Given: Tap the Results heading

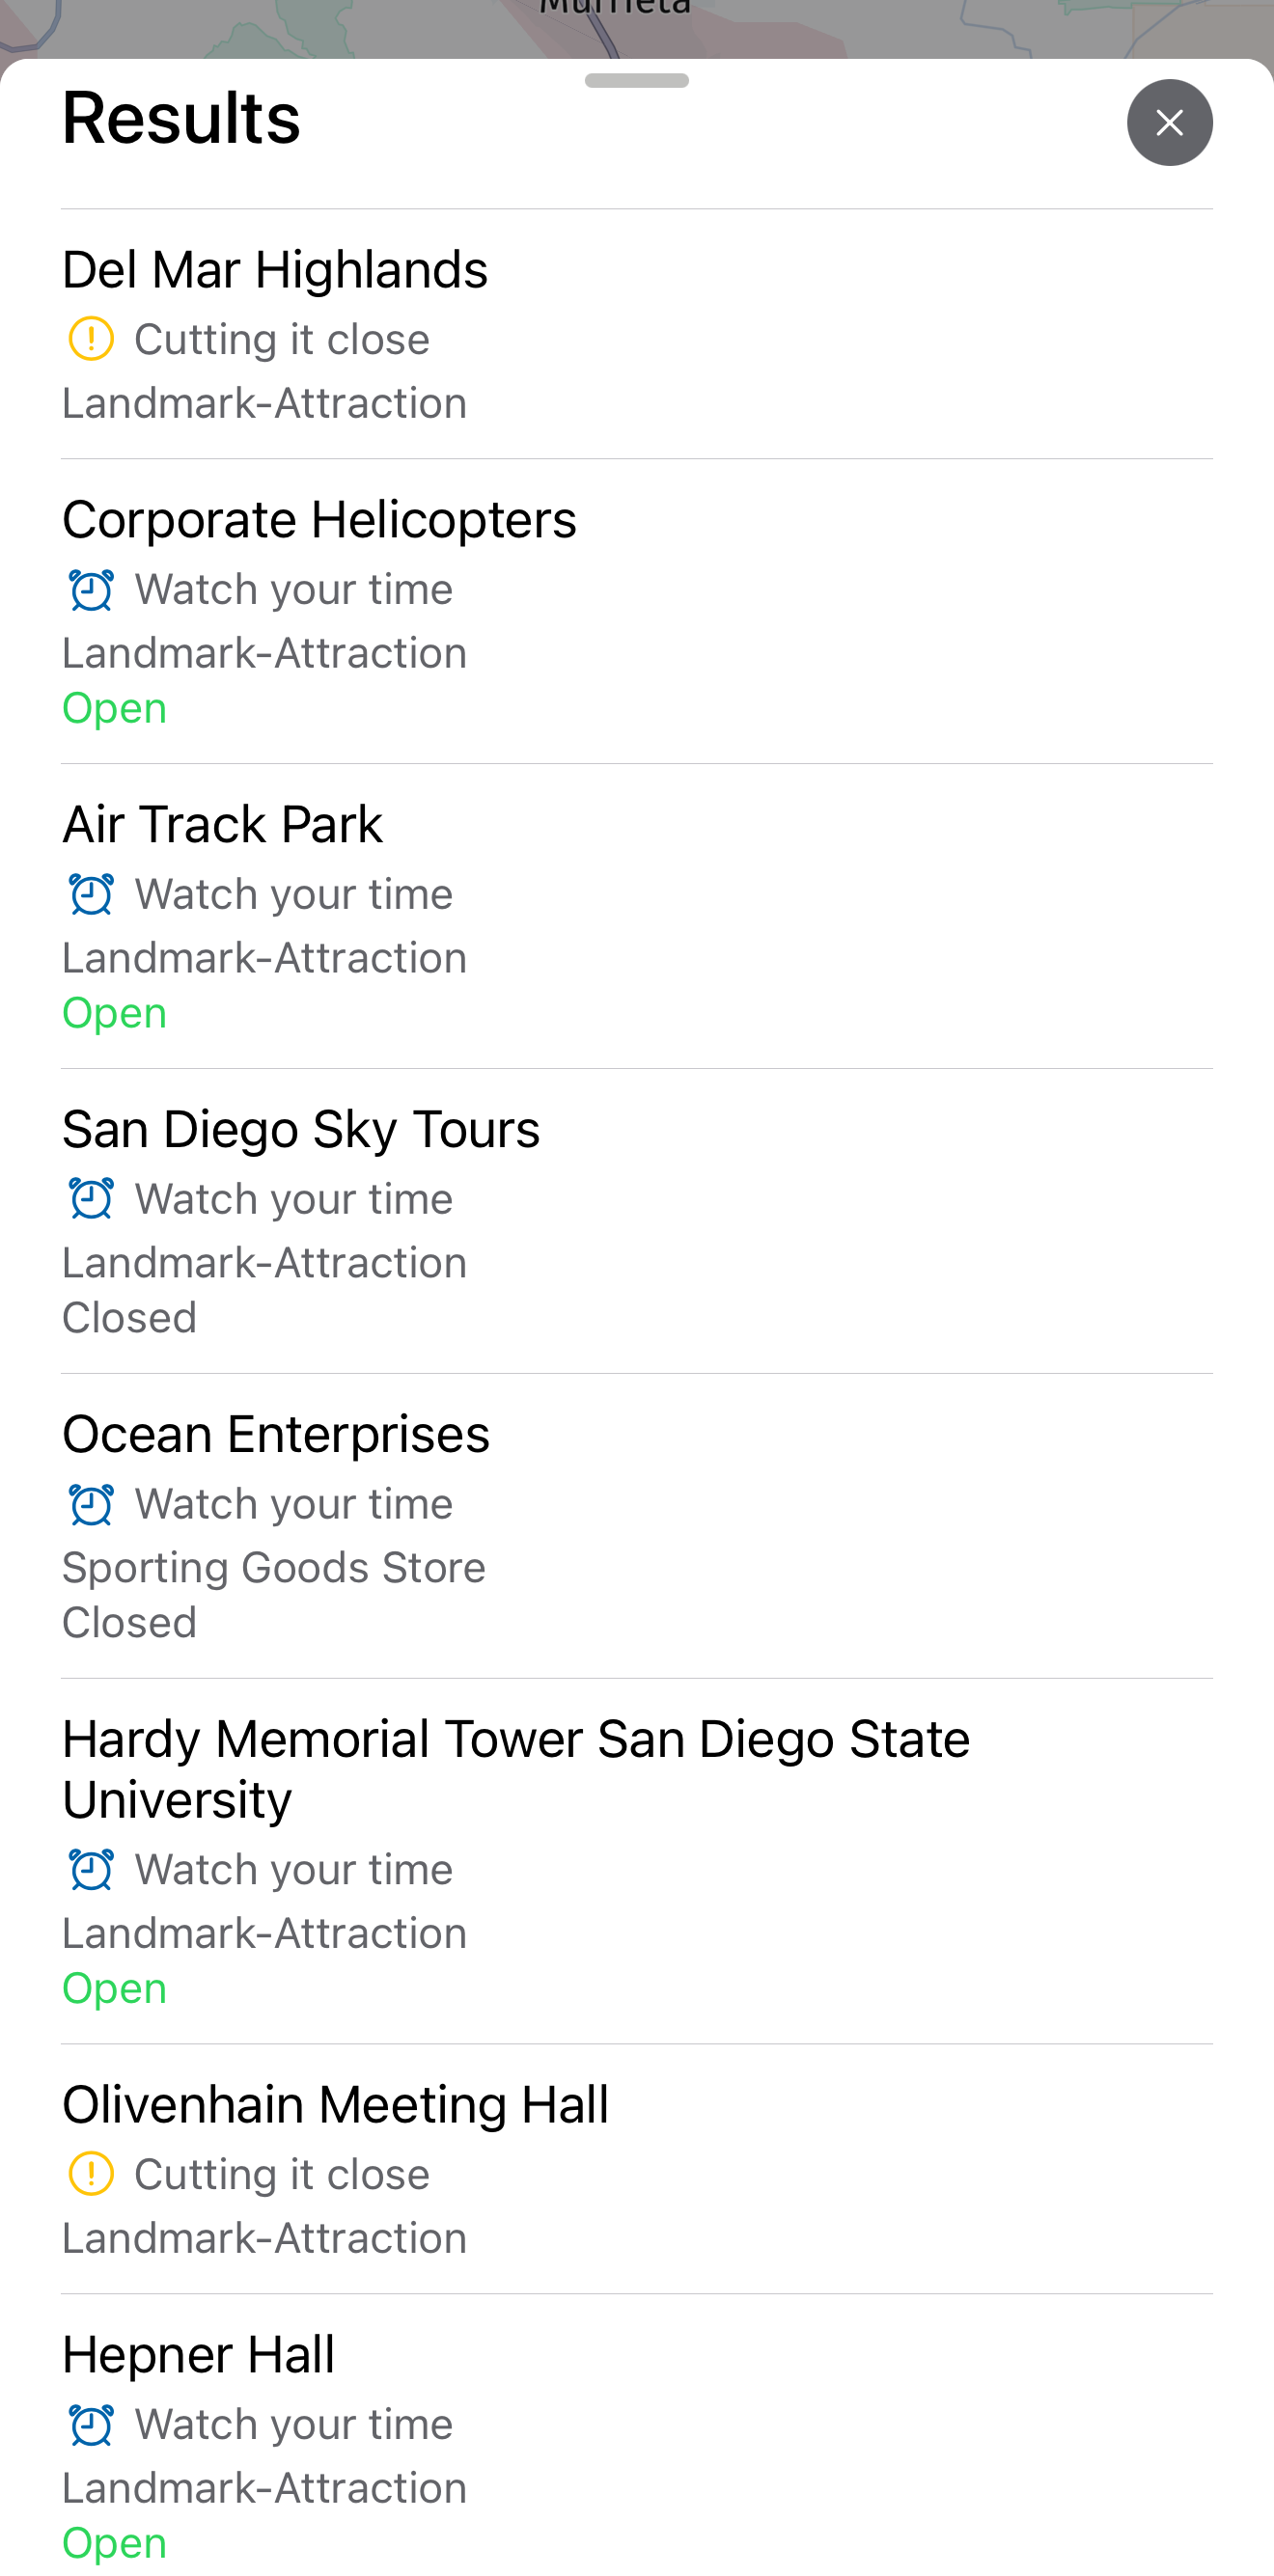Looking at the screenshot, I should coord(181,118).
